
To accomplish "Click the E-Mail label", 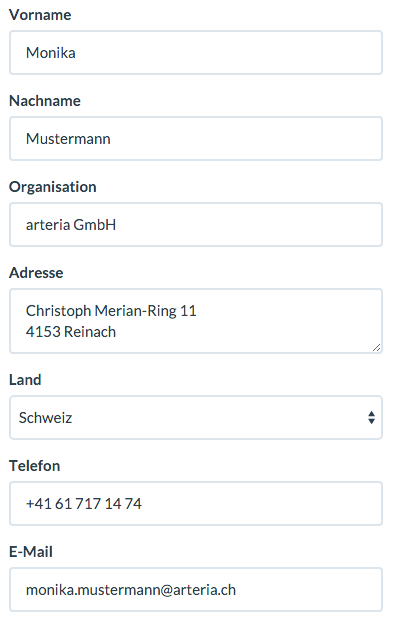I will (x=31, y=552).
